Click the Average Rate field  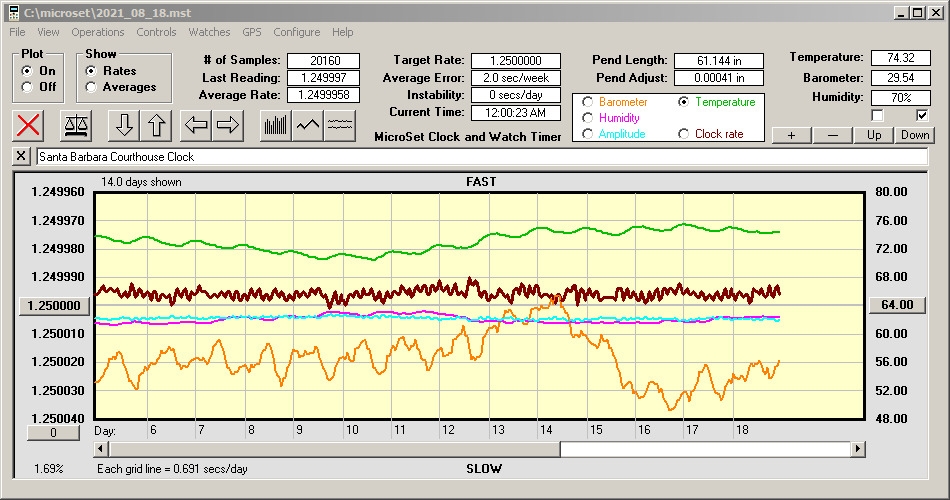324,95
